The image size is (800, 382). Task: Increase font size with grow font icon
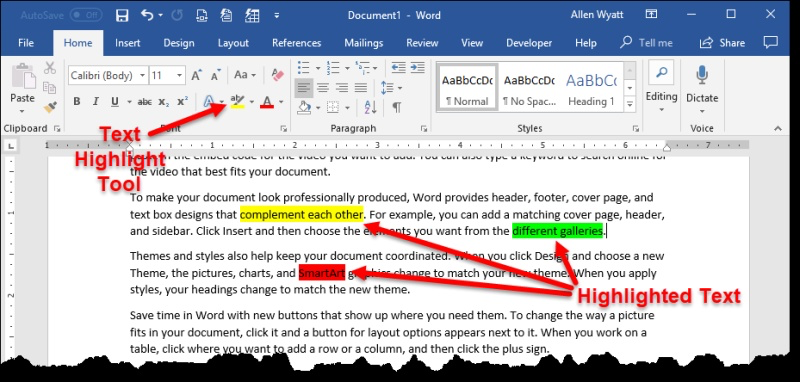[196, 75]
